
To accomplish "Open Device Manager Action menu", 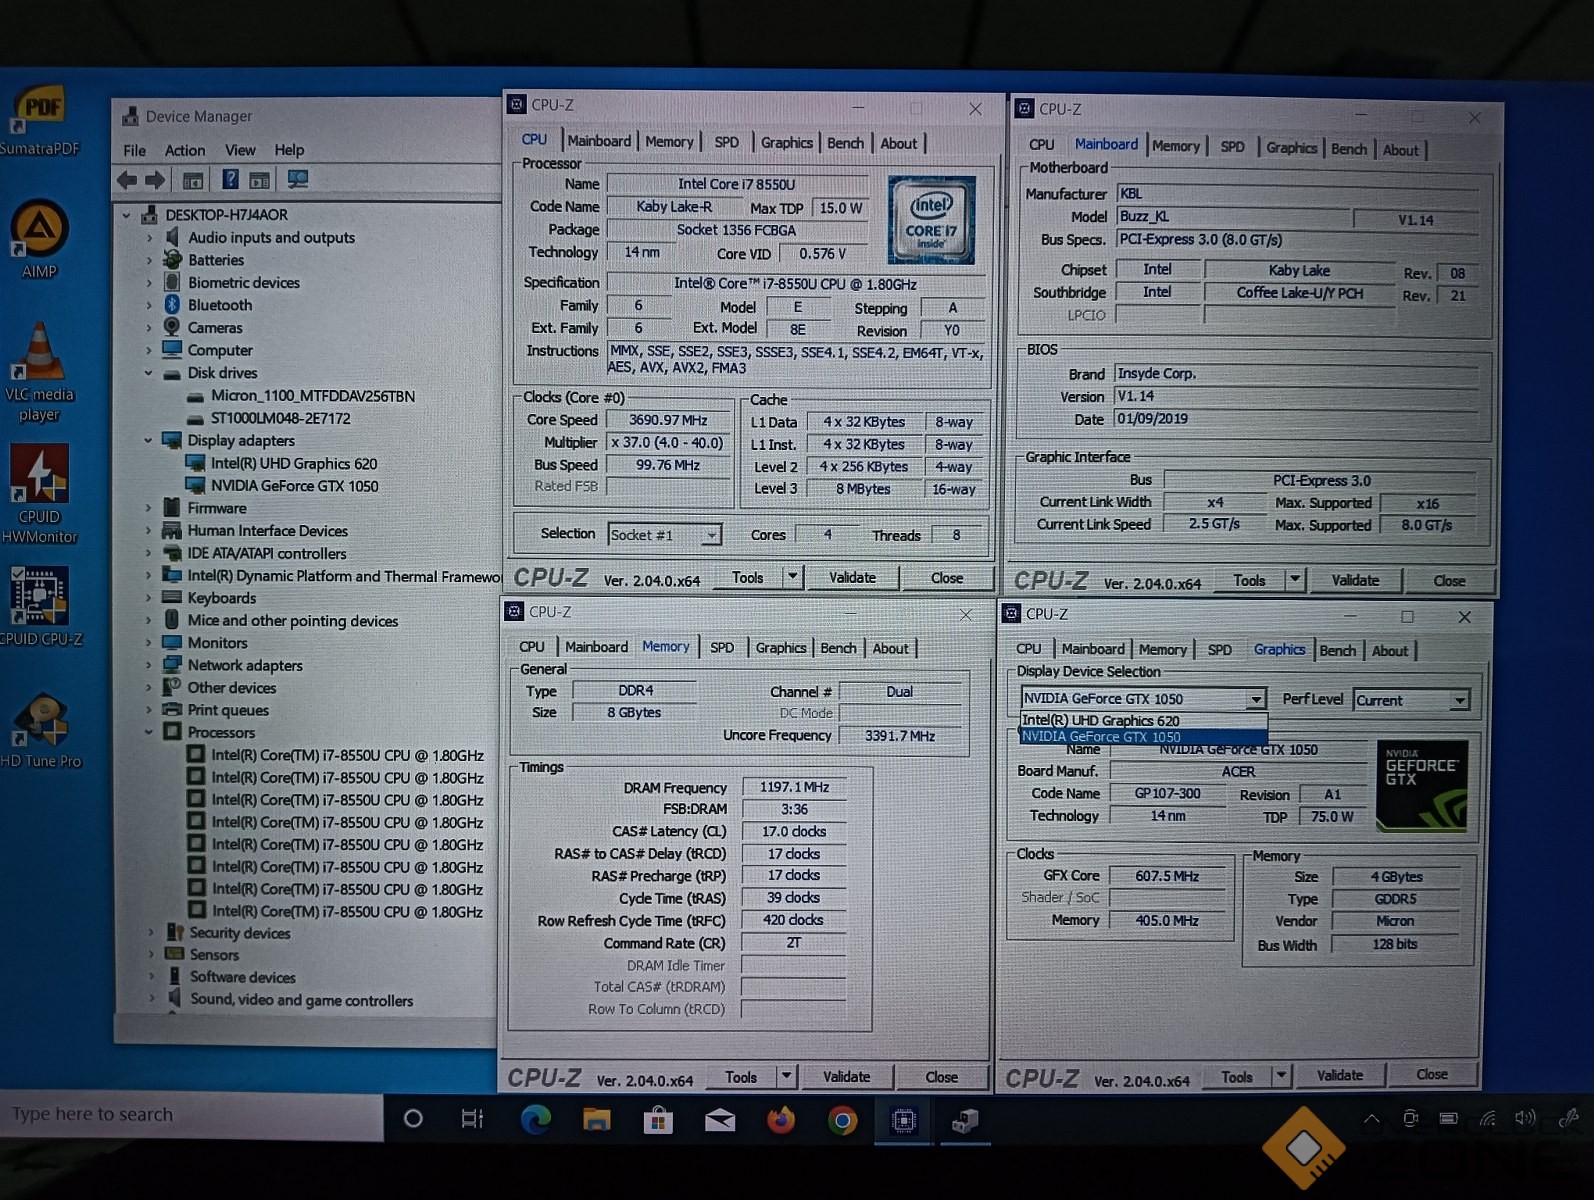I will 185,151.
